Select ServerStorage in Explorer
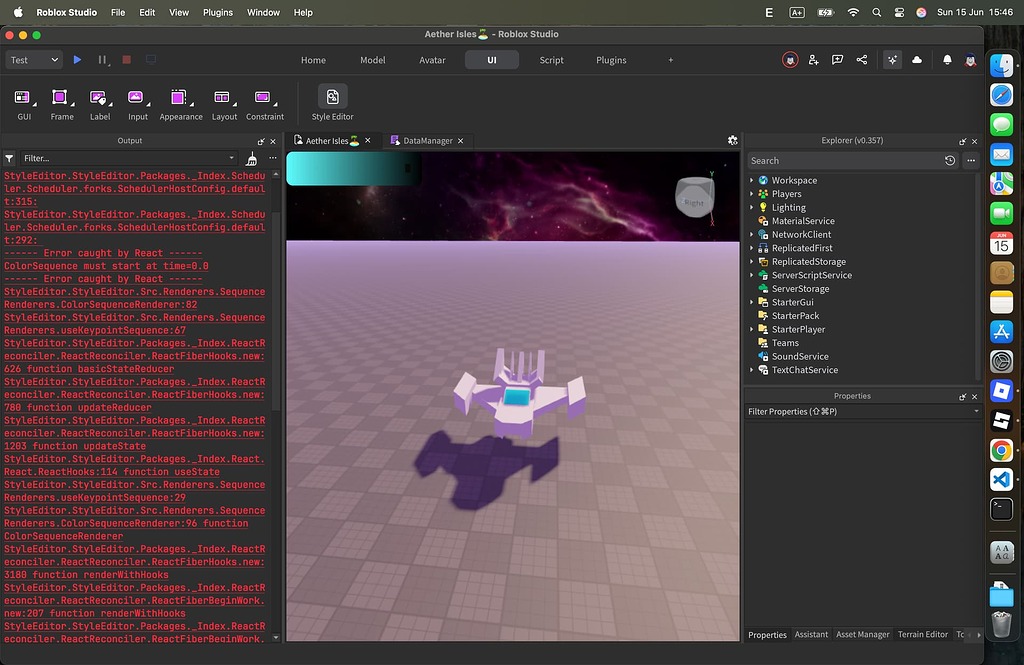Viewport: 1024px width, 665px height. [x=800, y=289]
